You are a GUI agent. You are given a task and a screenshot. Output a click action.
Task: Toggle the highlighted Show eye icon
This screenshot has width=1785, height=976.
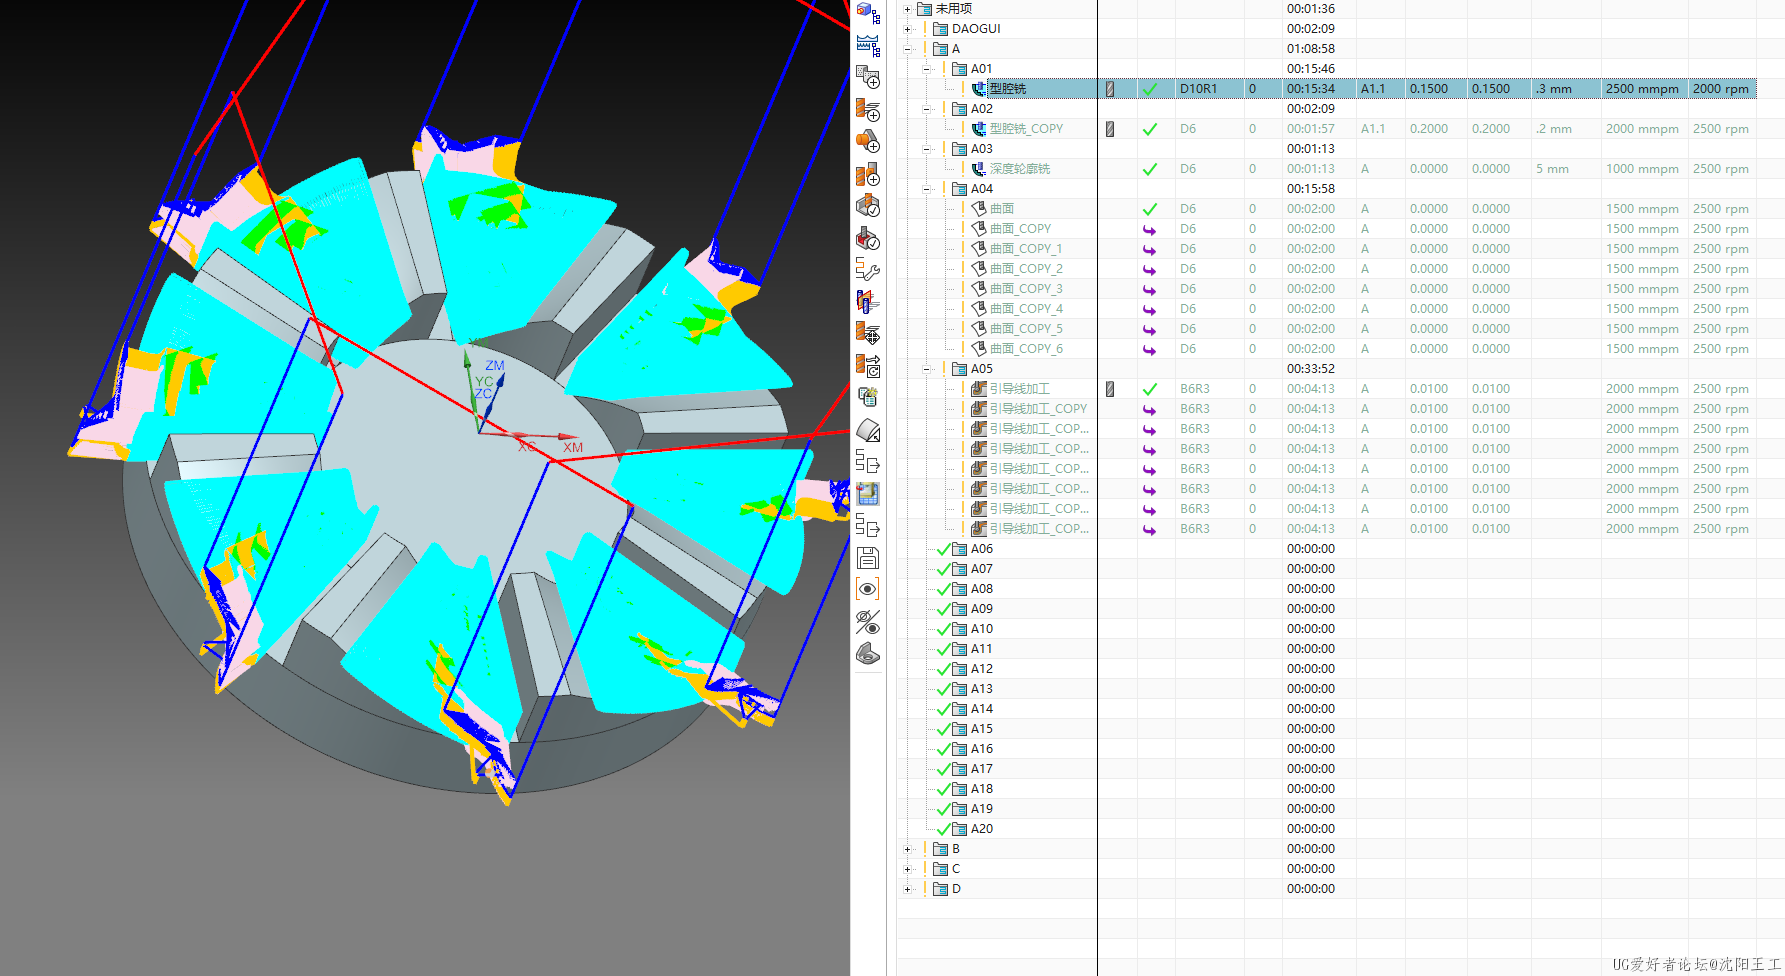point(868,589)
